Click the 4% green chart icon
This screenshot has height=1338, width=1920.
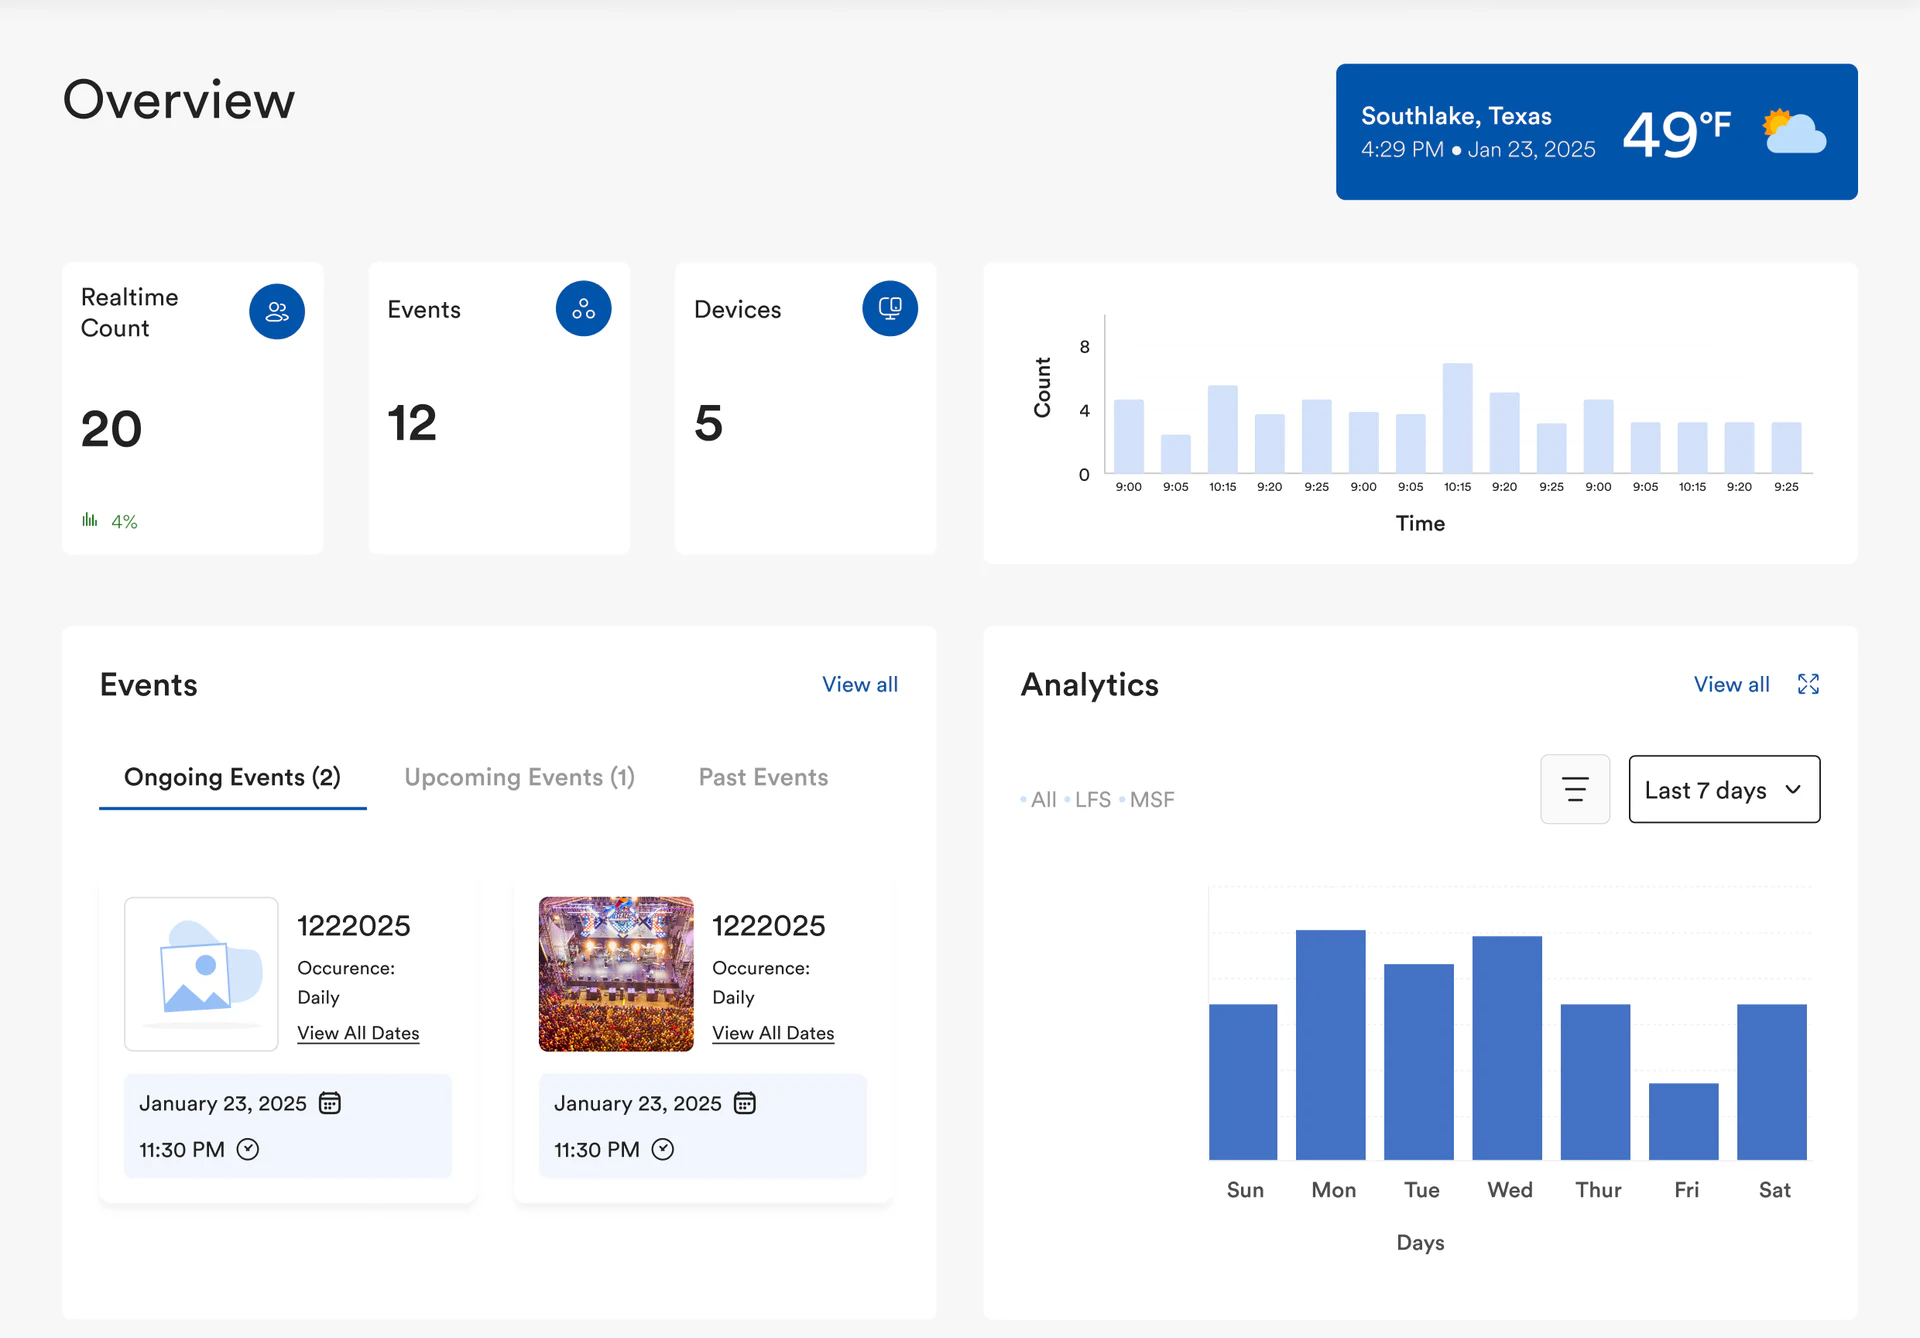[x=90, y=520]
